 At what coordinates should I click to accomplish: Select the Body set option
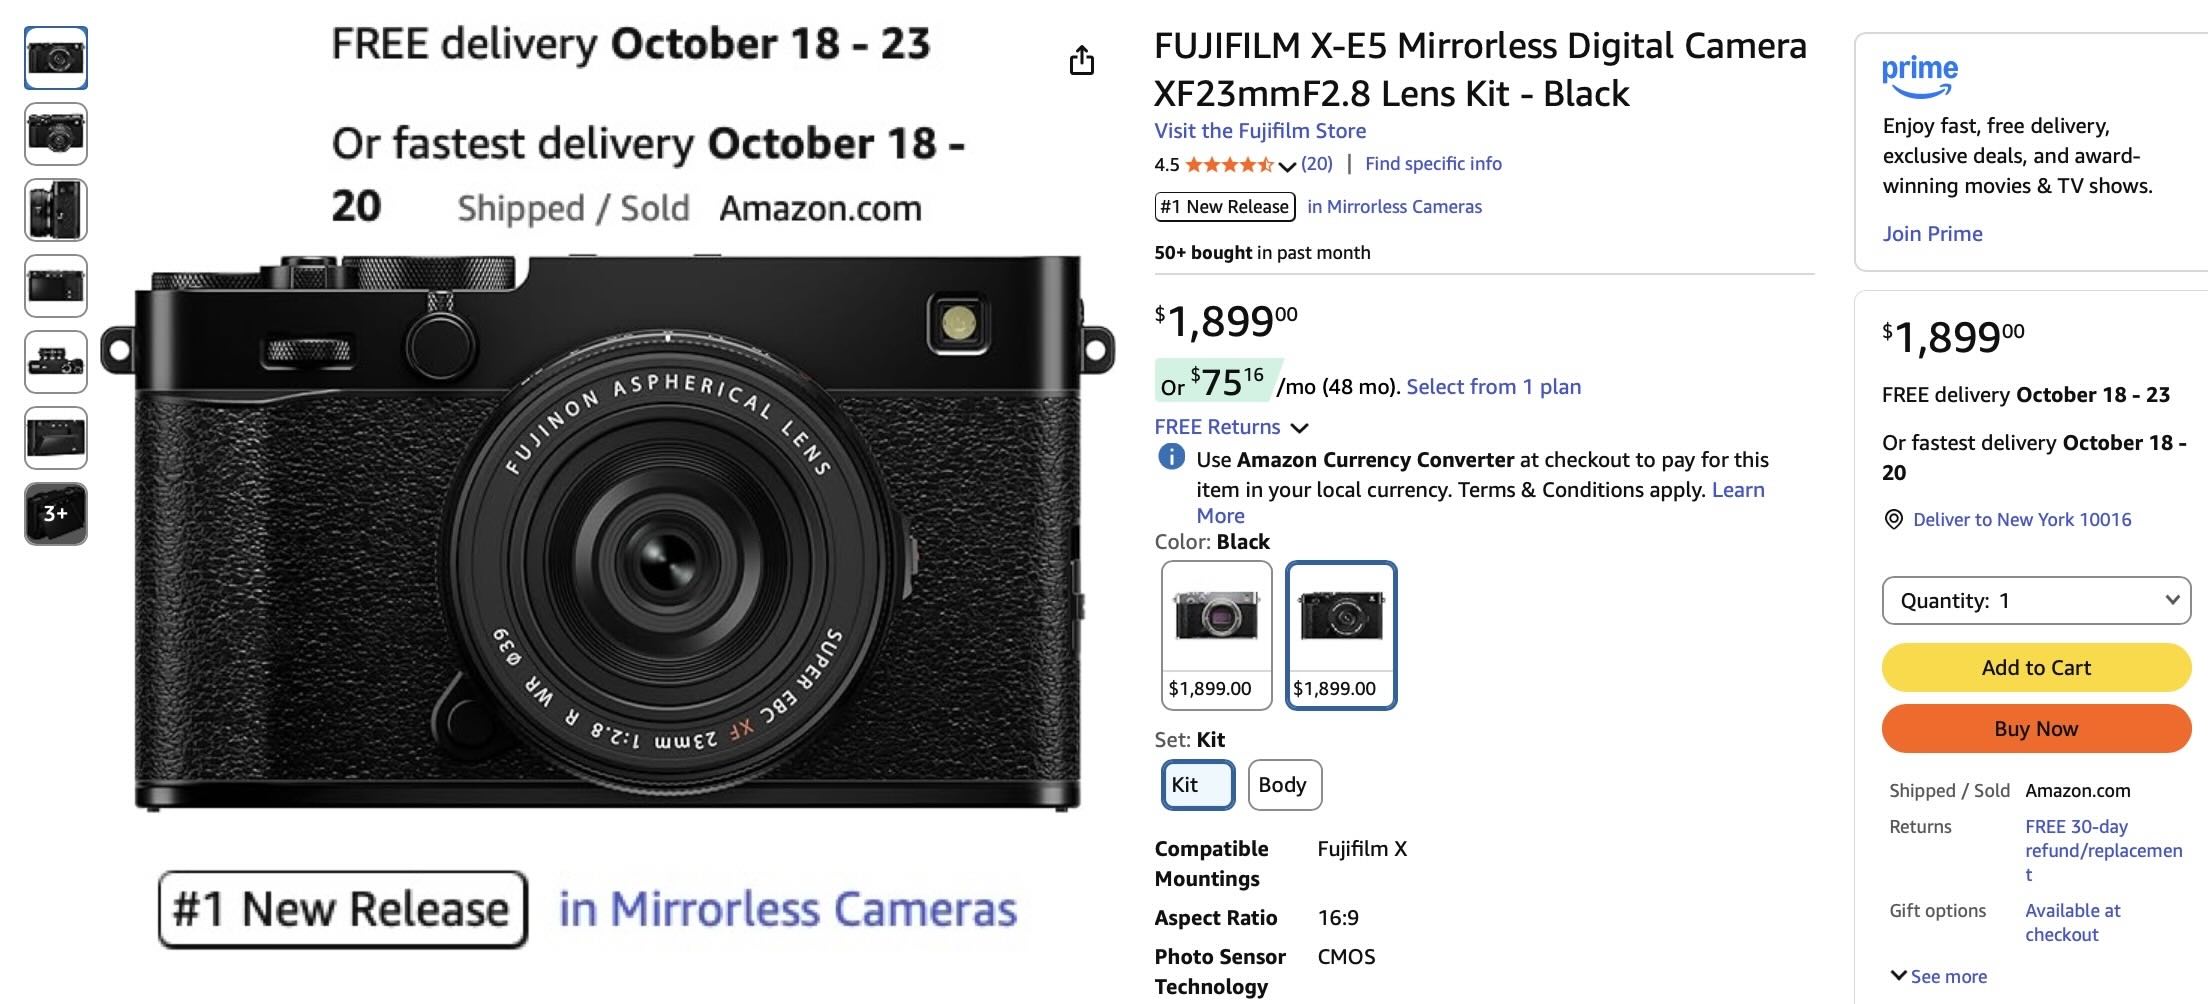coord(1284,785)
